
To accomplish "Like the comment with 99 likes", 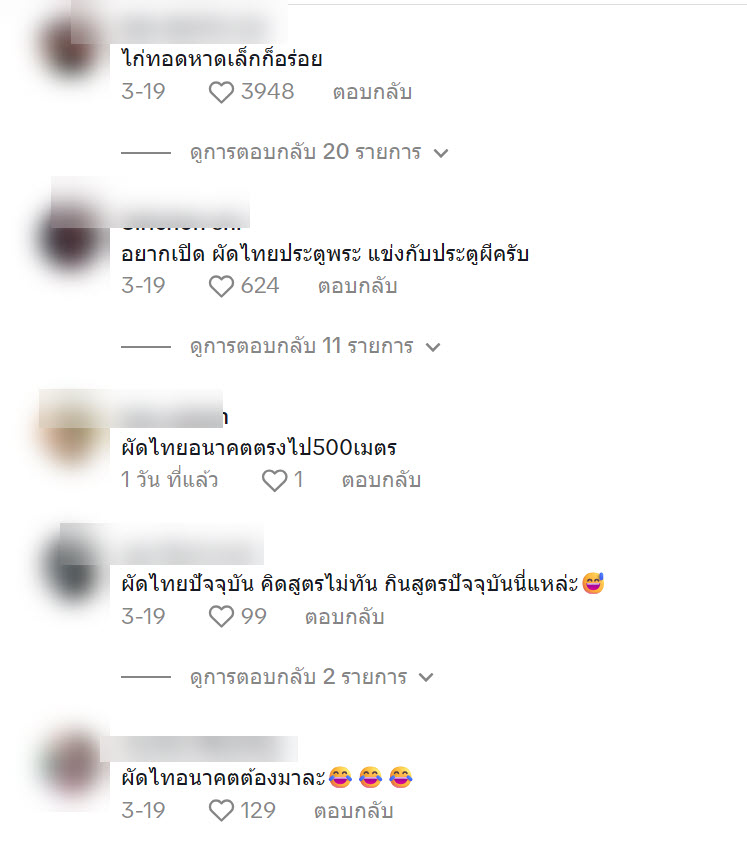I will tap(221, 616).
